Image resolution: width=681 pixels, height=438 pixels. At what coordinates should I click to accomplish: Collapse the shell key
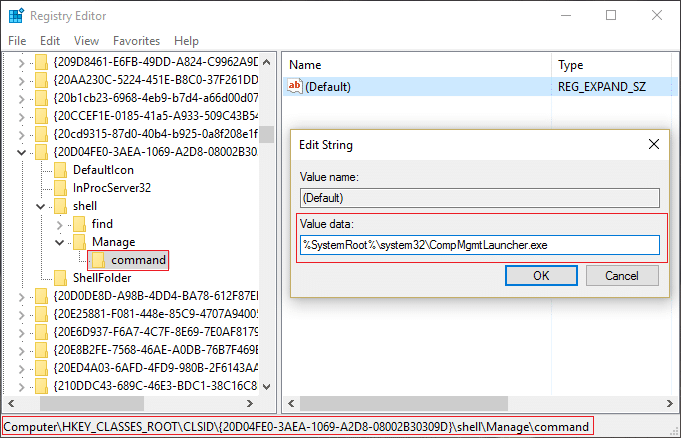(x=40, y=206)
